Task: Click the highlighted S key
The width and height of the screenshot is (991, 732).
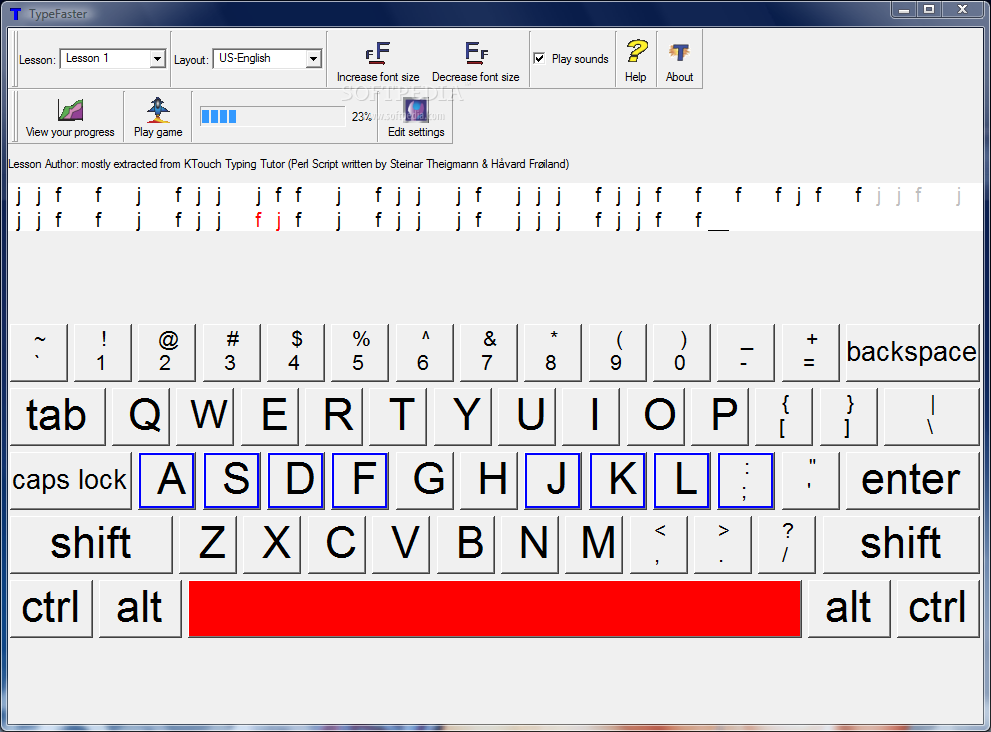Action: pos(232,480)
